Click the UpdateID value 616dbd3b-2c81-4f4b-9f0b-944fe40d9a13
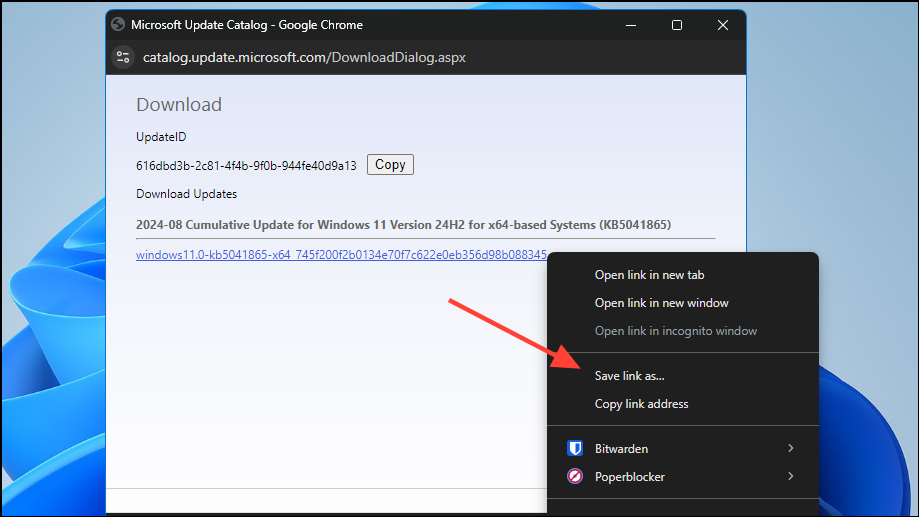 point(246,166)
